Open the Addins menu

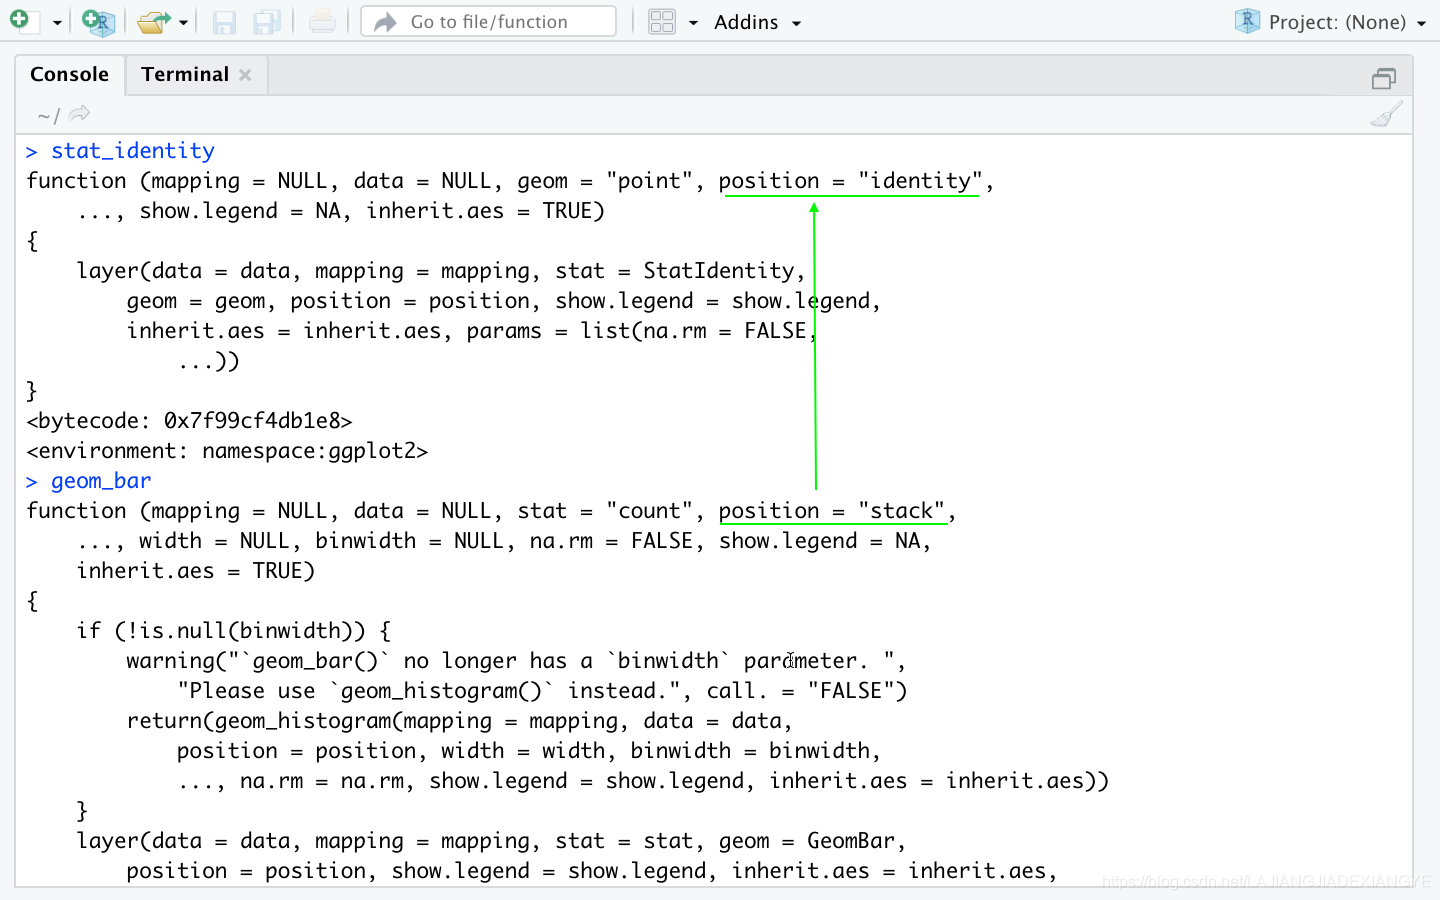click(x=757, y=22)
